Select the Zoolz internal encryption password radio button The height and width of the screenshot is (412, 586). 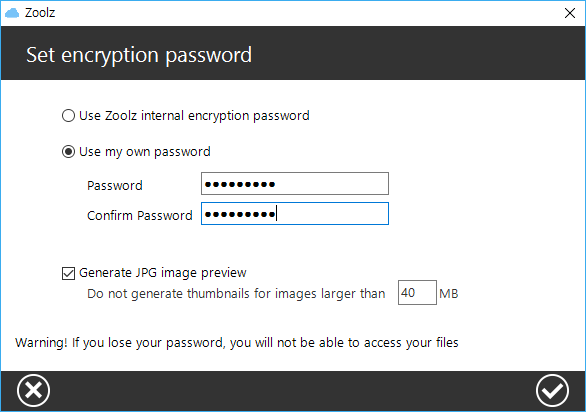pyautogui.click(x=68, y=116)
